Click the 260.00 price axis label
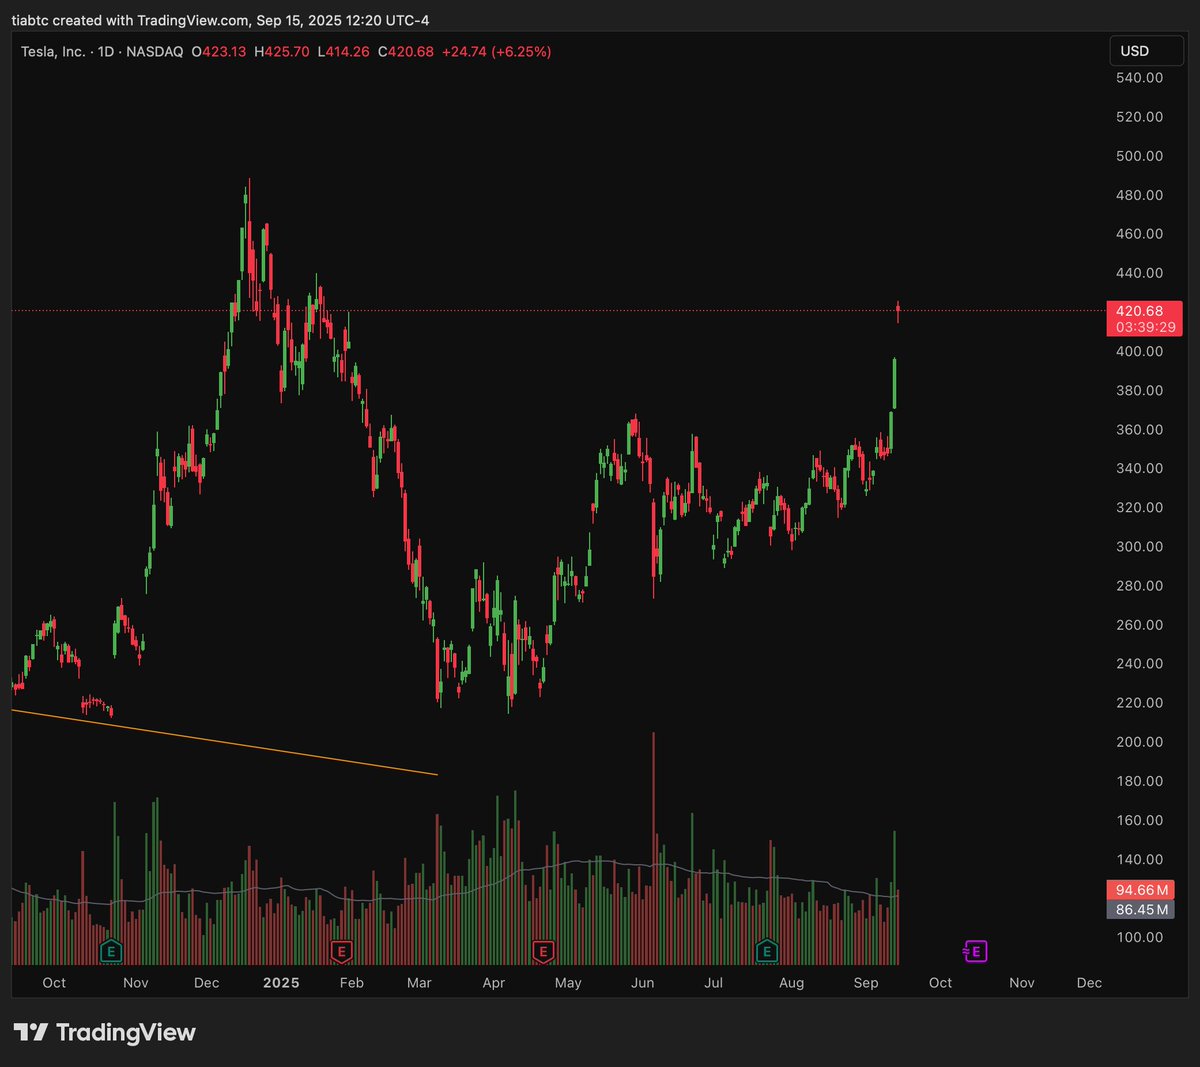The image size is (1200, 1067). (x=1140, y=624)
